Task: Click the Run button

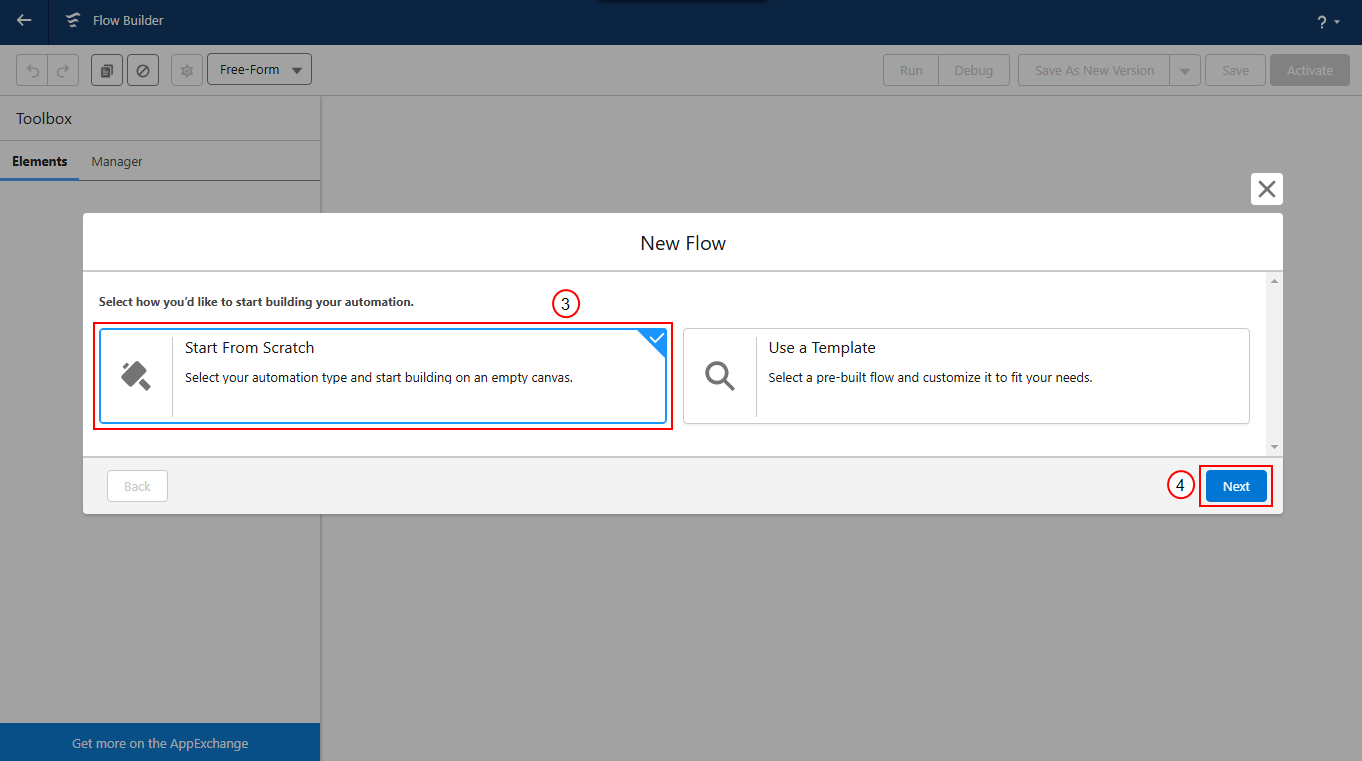Action: pyautogui.click(x=911, y=70)
